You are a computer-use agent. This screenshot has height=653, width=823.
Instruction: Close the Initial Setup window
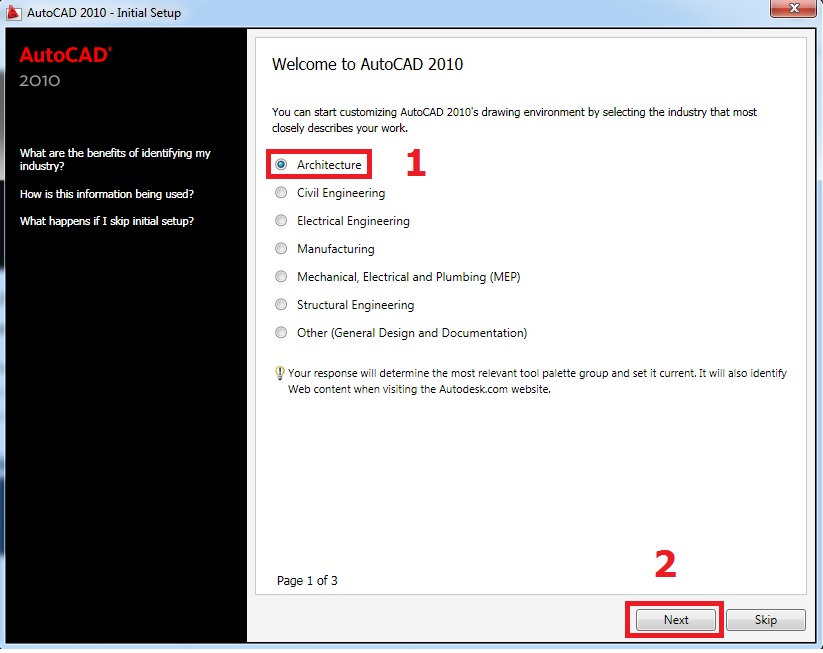(797, 11)
